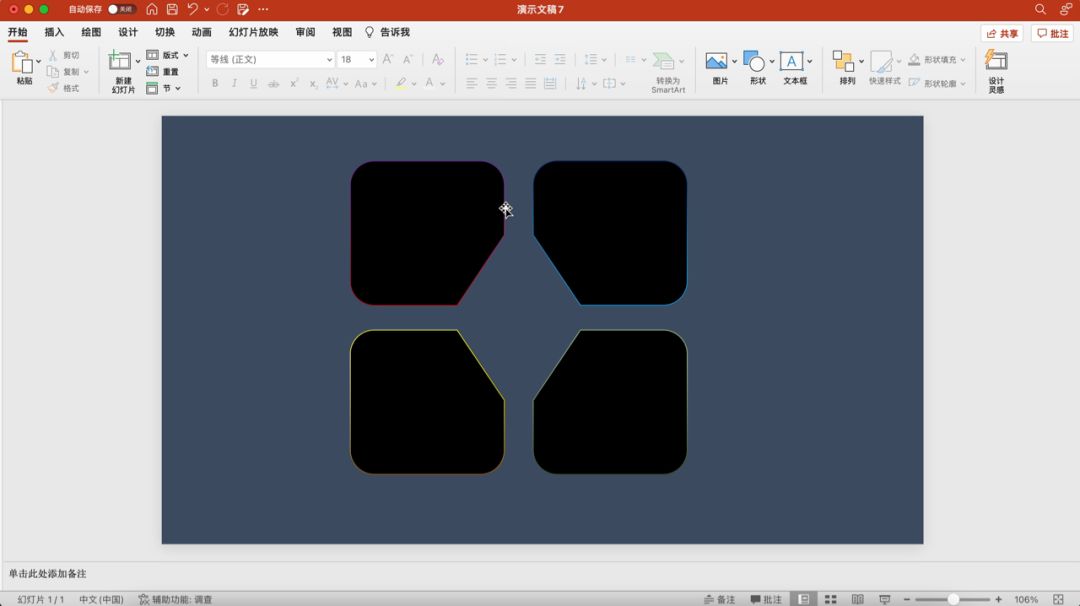The height and width of the screenshot is (606, 1080).
Task: Click the Reset slide (重置) icon
Action: pos(152,72)
